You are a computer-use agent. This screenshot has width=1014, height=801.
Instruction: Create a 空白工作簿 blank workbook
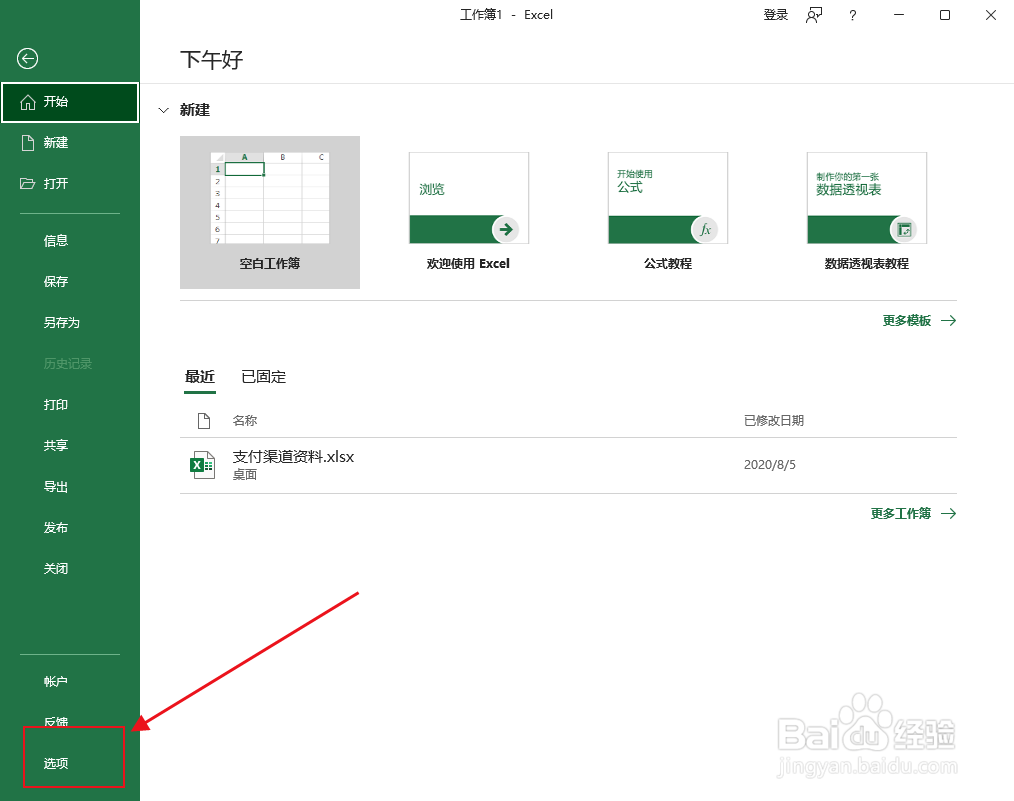(270, 212)
